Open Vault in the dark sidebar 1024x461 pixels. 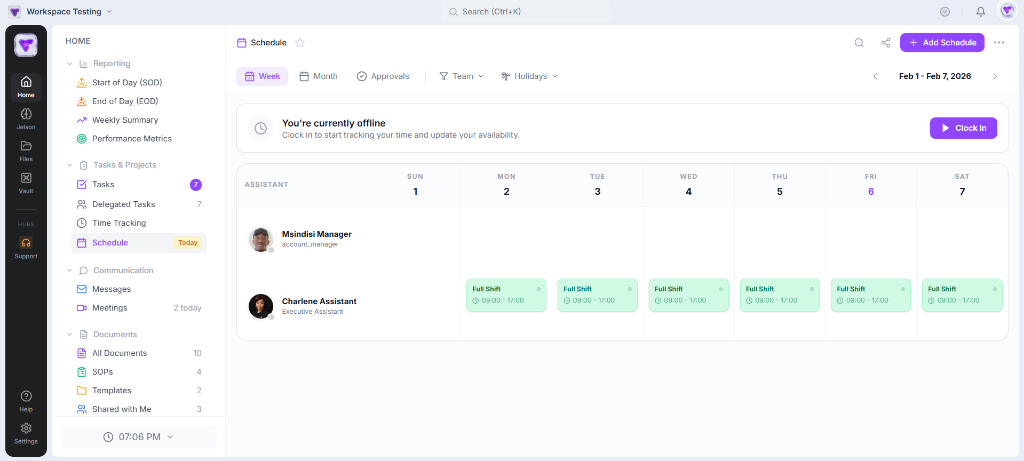26,183
